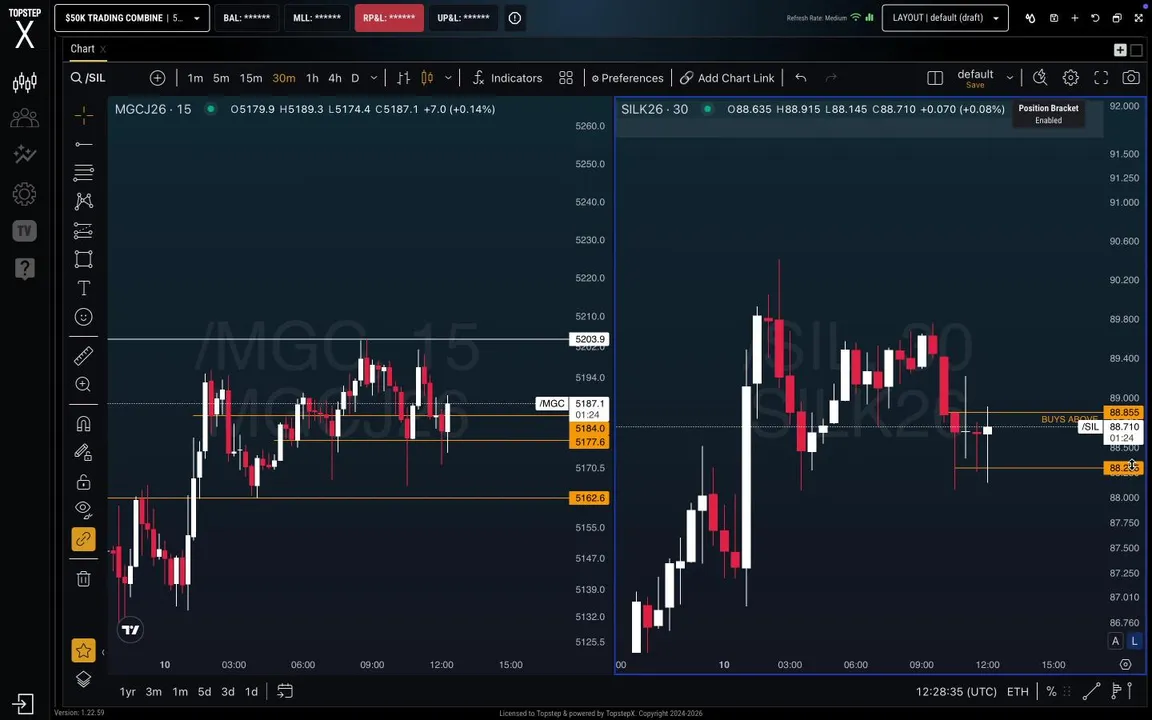Expand the timeframe interval chevron after D
This screenshot has width=1152, height=720.
(373, 78)
